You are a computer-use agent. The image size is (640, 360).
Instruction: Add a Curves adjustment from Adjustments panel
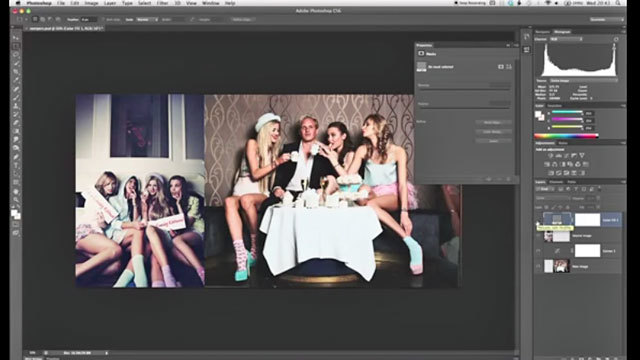click(566, 156)
